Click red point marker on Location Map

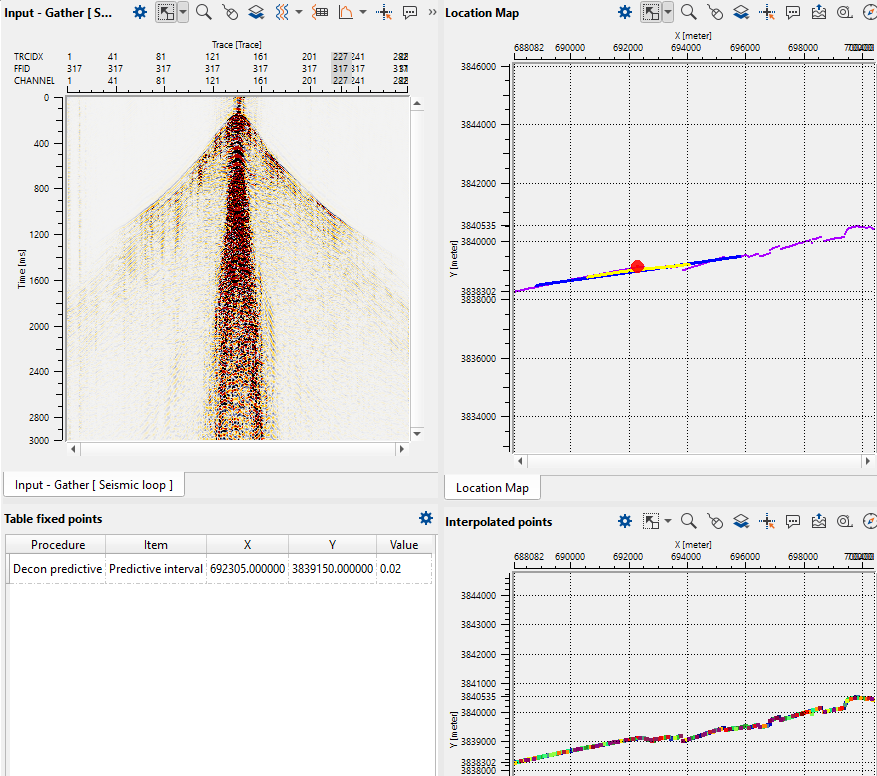point(638,266)
